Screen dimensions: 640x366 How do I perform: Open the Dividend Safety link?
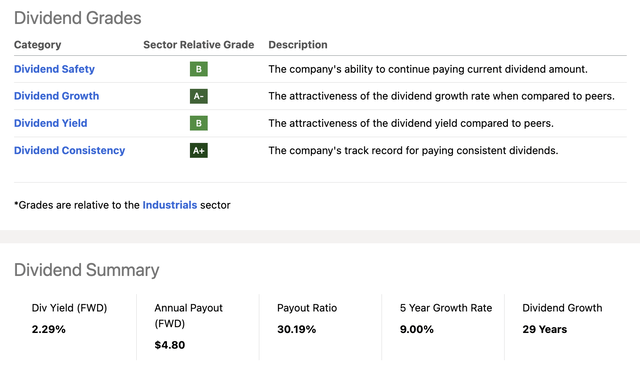click(x=54, y=69)
